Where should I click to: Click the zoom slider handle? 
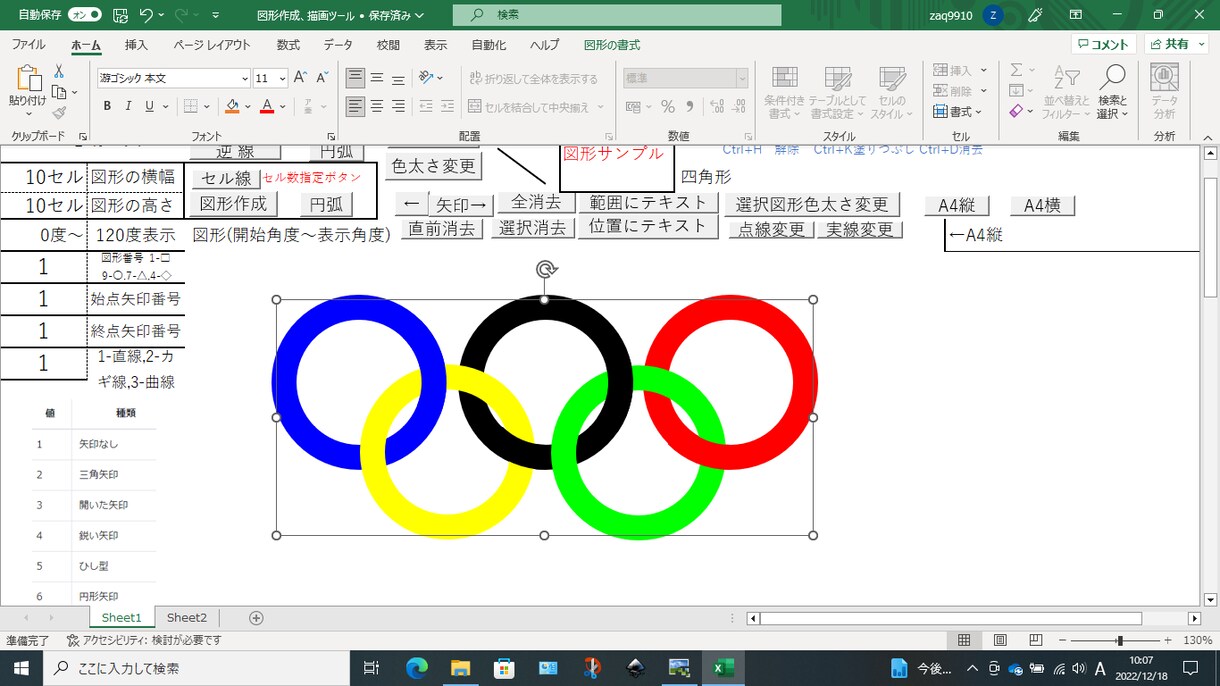(x=1120, y=640)
